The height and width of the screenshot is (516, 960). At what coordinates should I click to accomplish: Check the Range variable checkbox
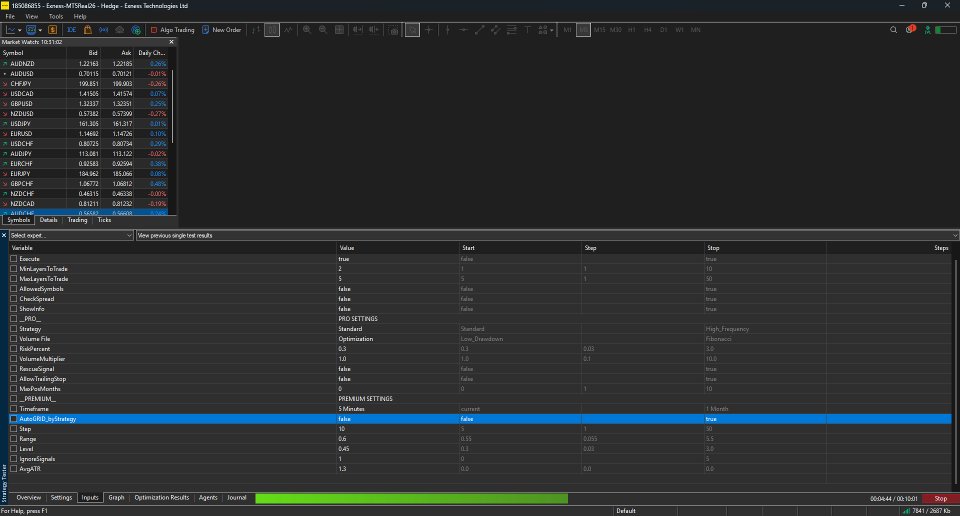[x=13, y=439]
